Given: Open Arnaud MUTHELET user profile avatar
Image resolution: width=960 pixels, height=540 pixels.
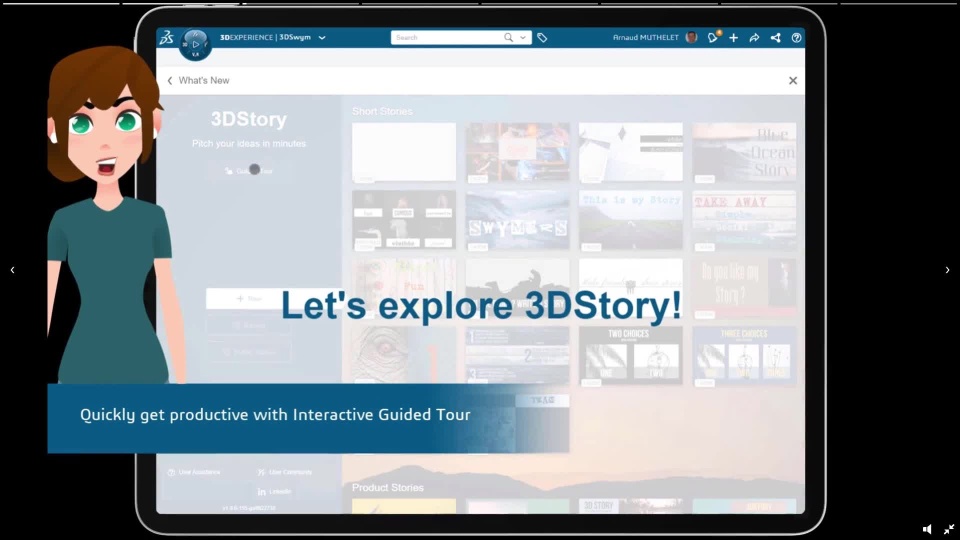Looking at the screenshot, I should click(692, 37).
